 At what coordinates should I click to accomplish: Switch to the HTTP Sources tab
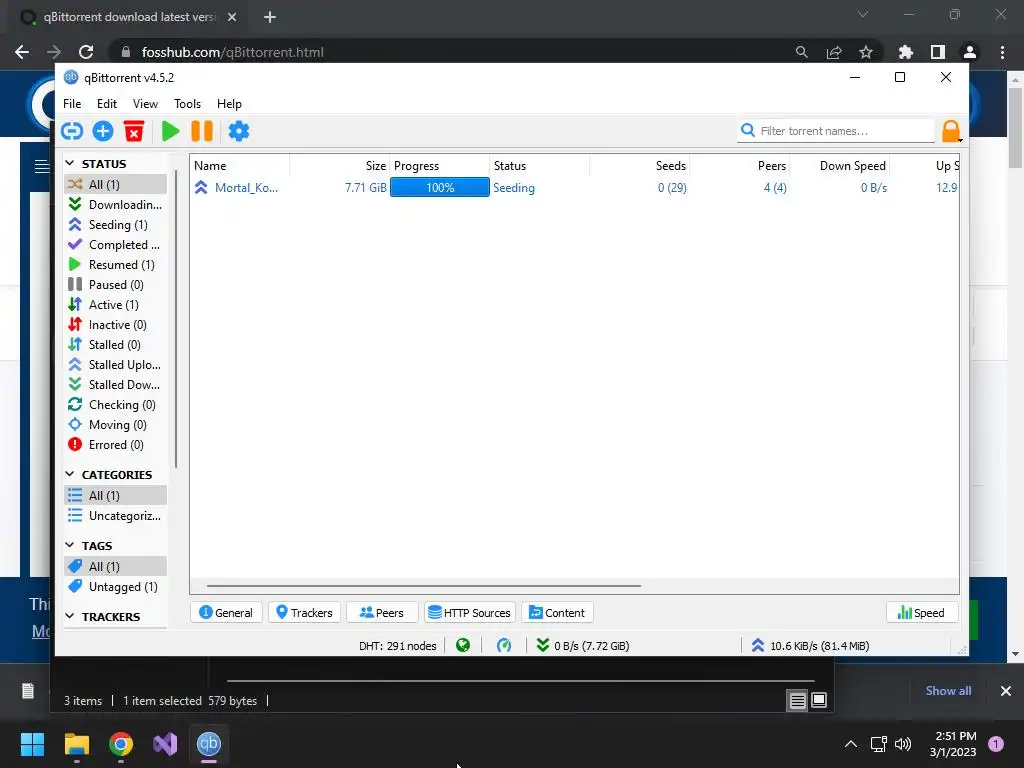(x=470, y=613)
